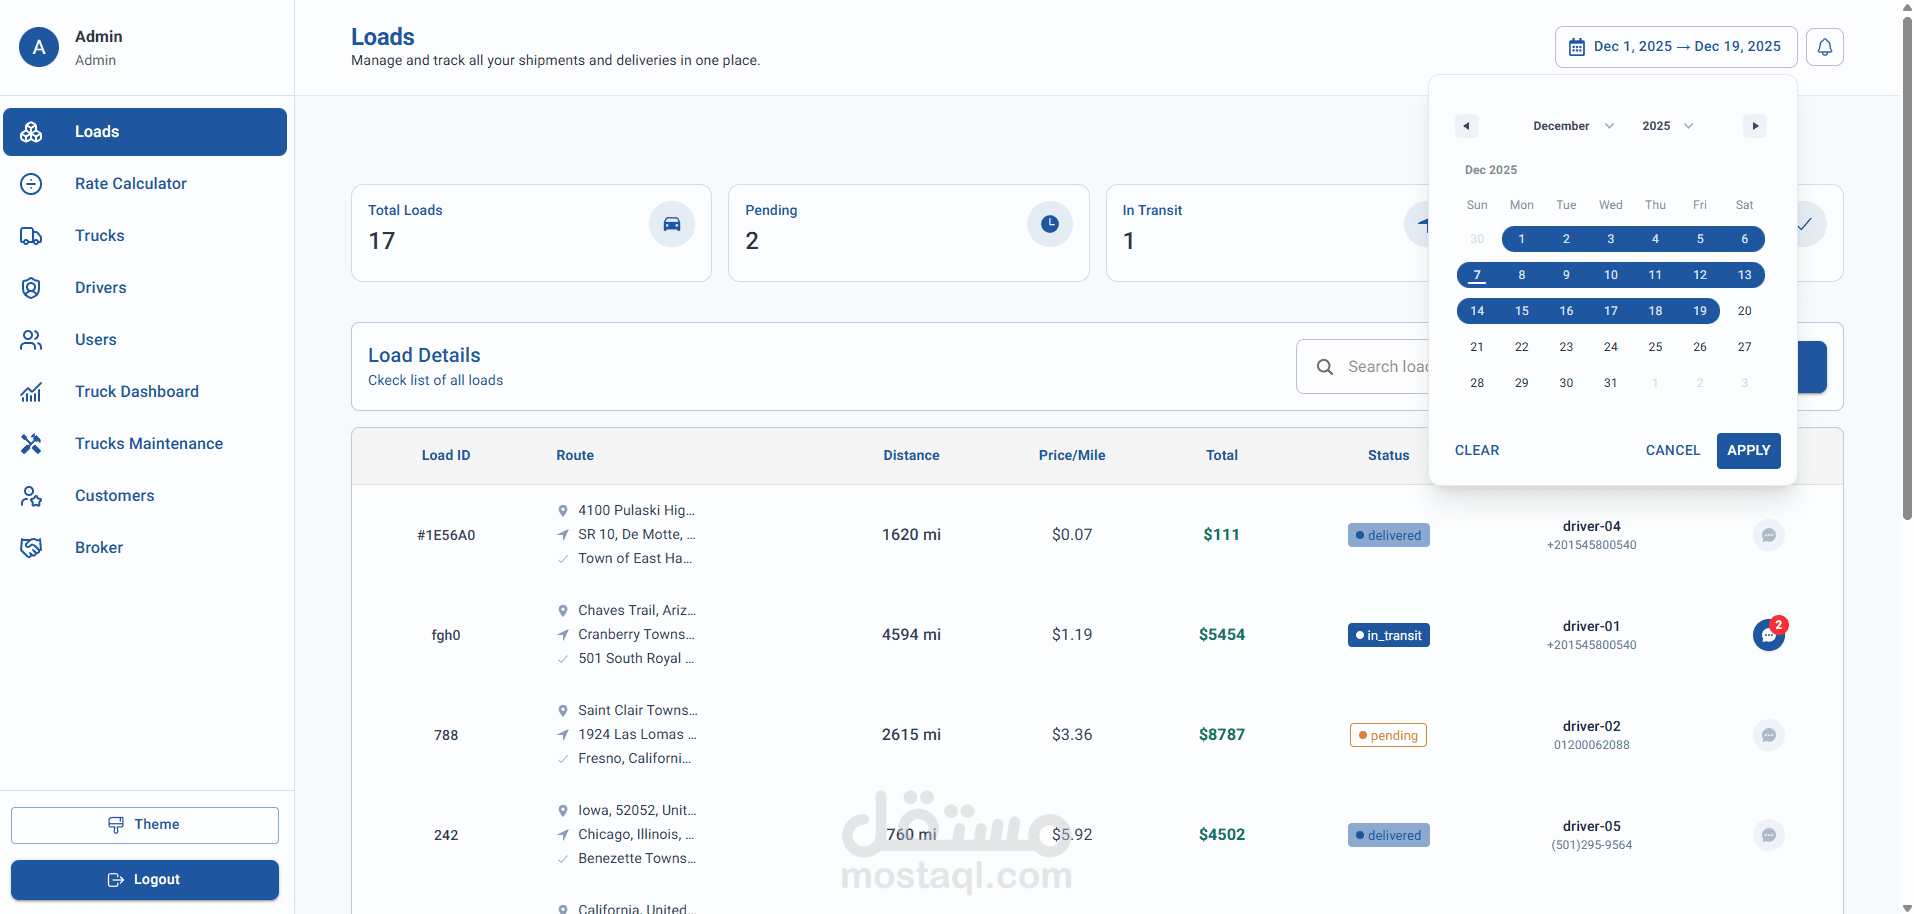
Task: Click the Total Loads card
Action: [x=531, y=233]
